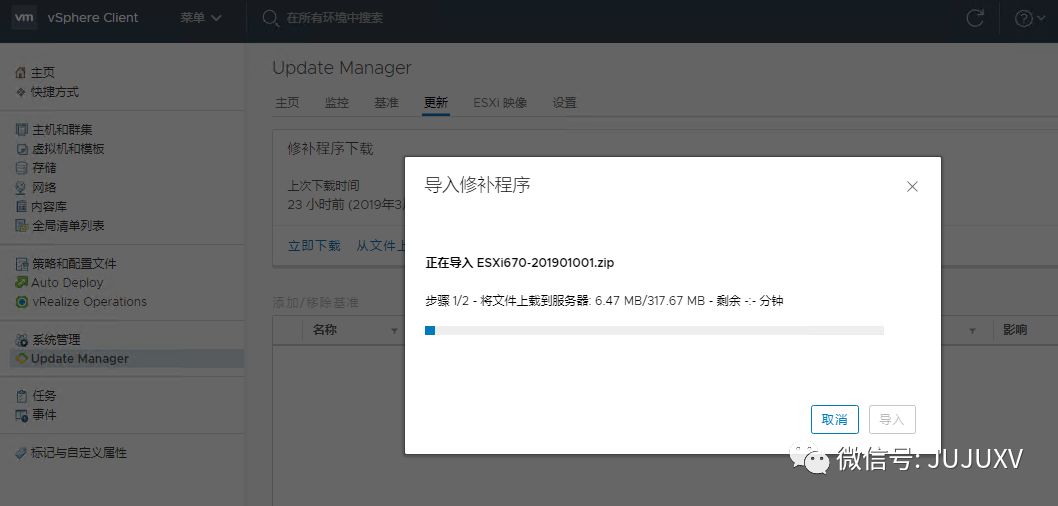
Task: Click the 内容库 content library icon
Action: click(22, 206)
